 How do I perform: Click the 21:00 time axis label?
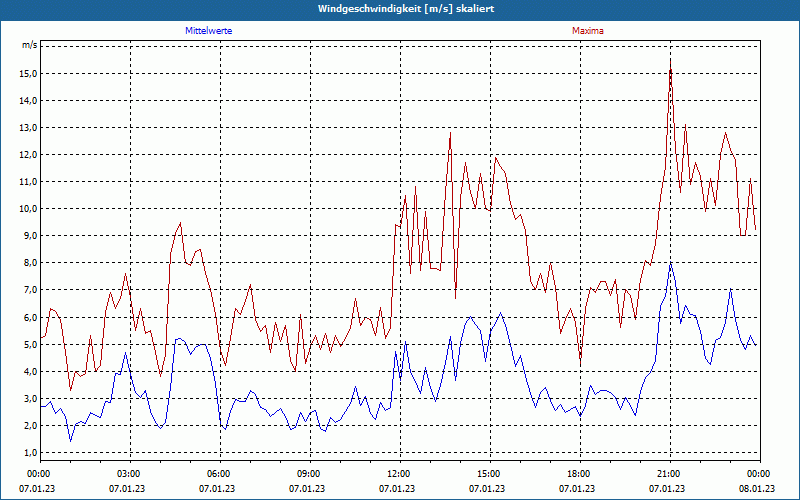(x=667, y=474)
